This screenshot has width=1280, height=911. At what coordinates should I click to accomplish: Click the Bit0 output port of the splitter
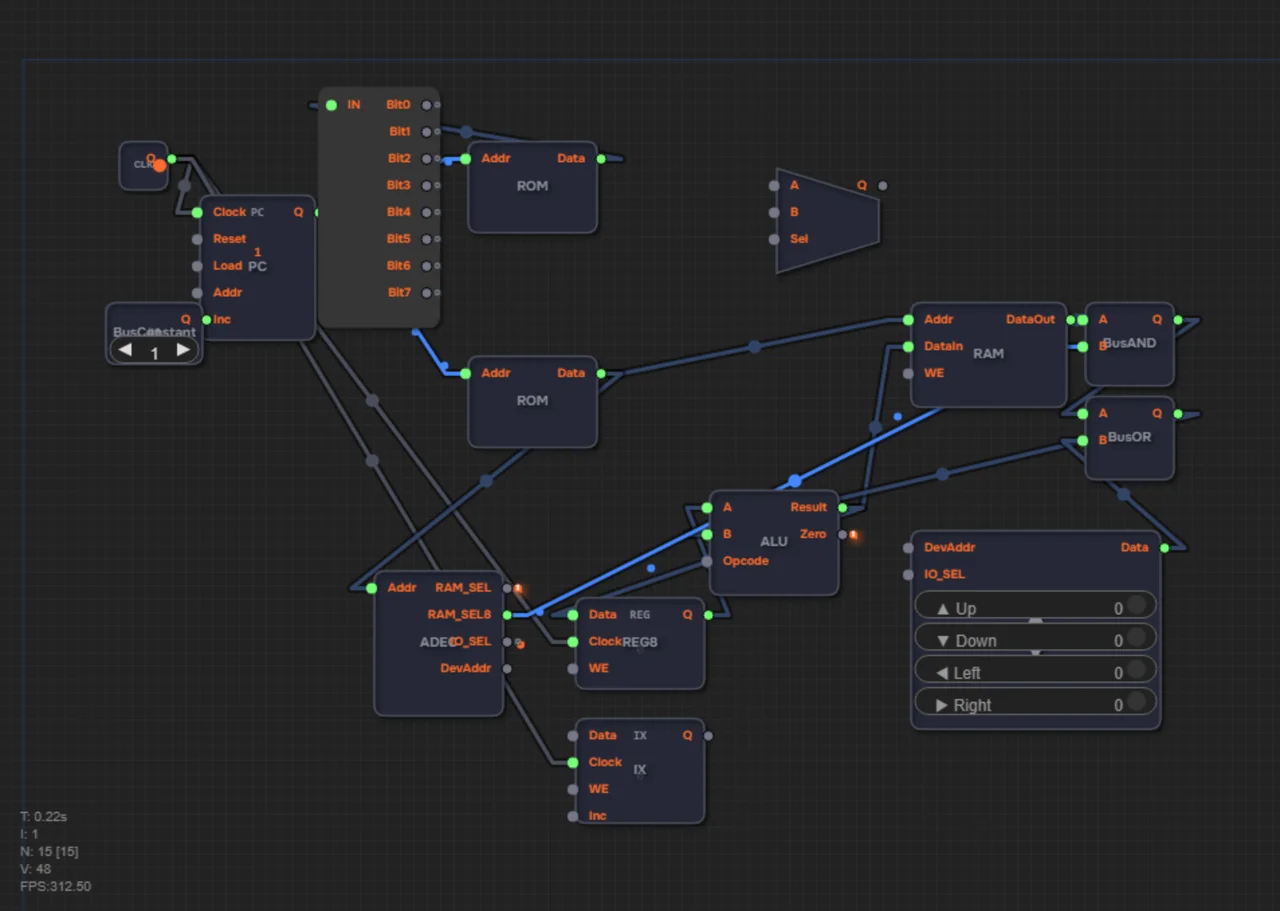click(x=427, y=105)
